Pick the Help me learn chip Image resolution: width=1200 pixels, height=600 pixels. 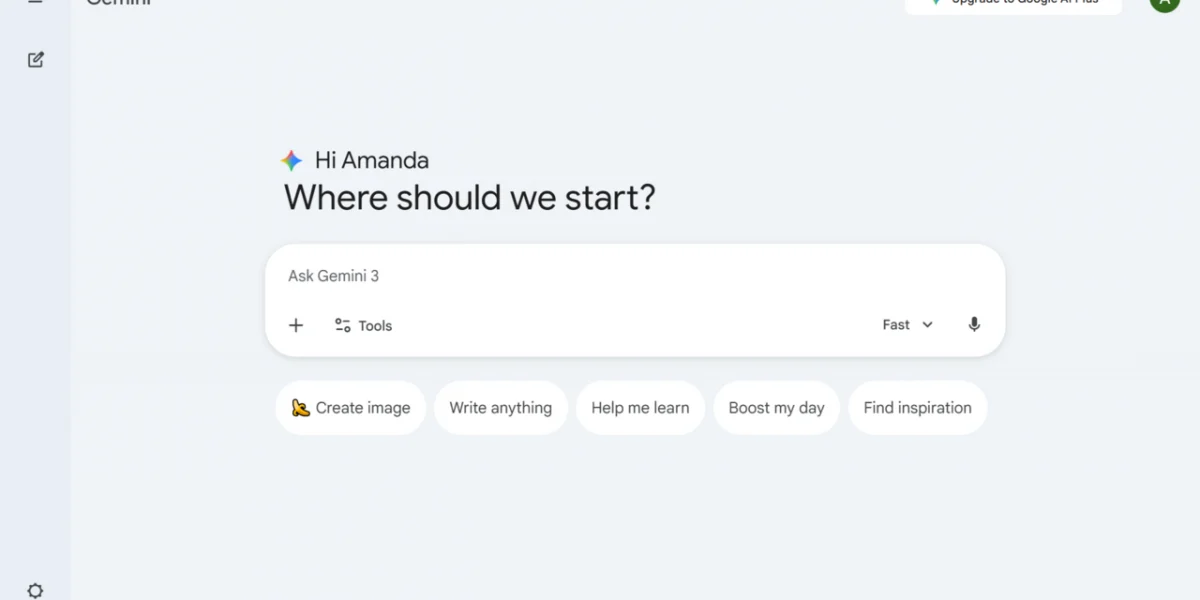(640, 408)
